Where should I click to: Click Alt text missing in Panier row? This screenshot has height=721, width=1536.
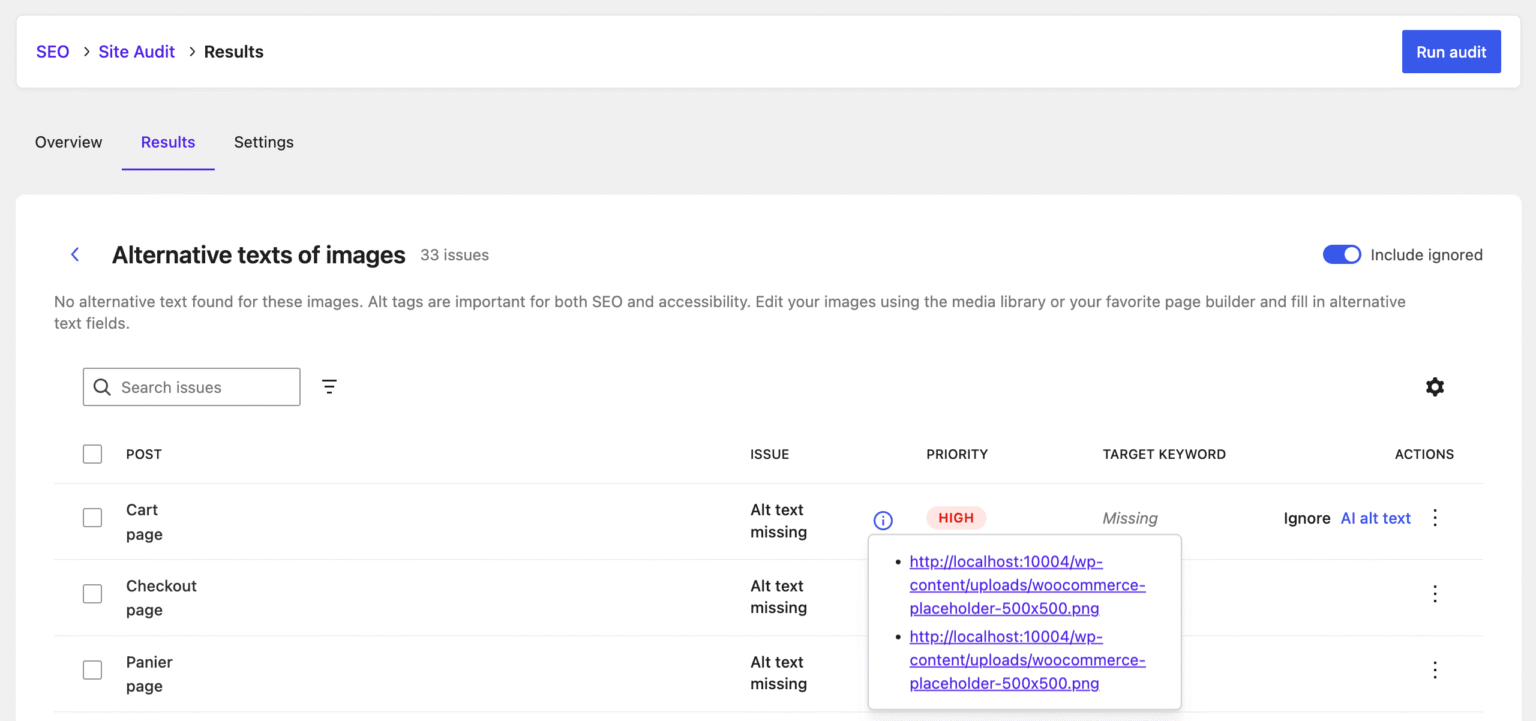pos(779,673)
